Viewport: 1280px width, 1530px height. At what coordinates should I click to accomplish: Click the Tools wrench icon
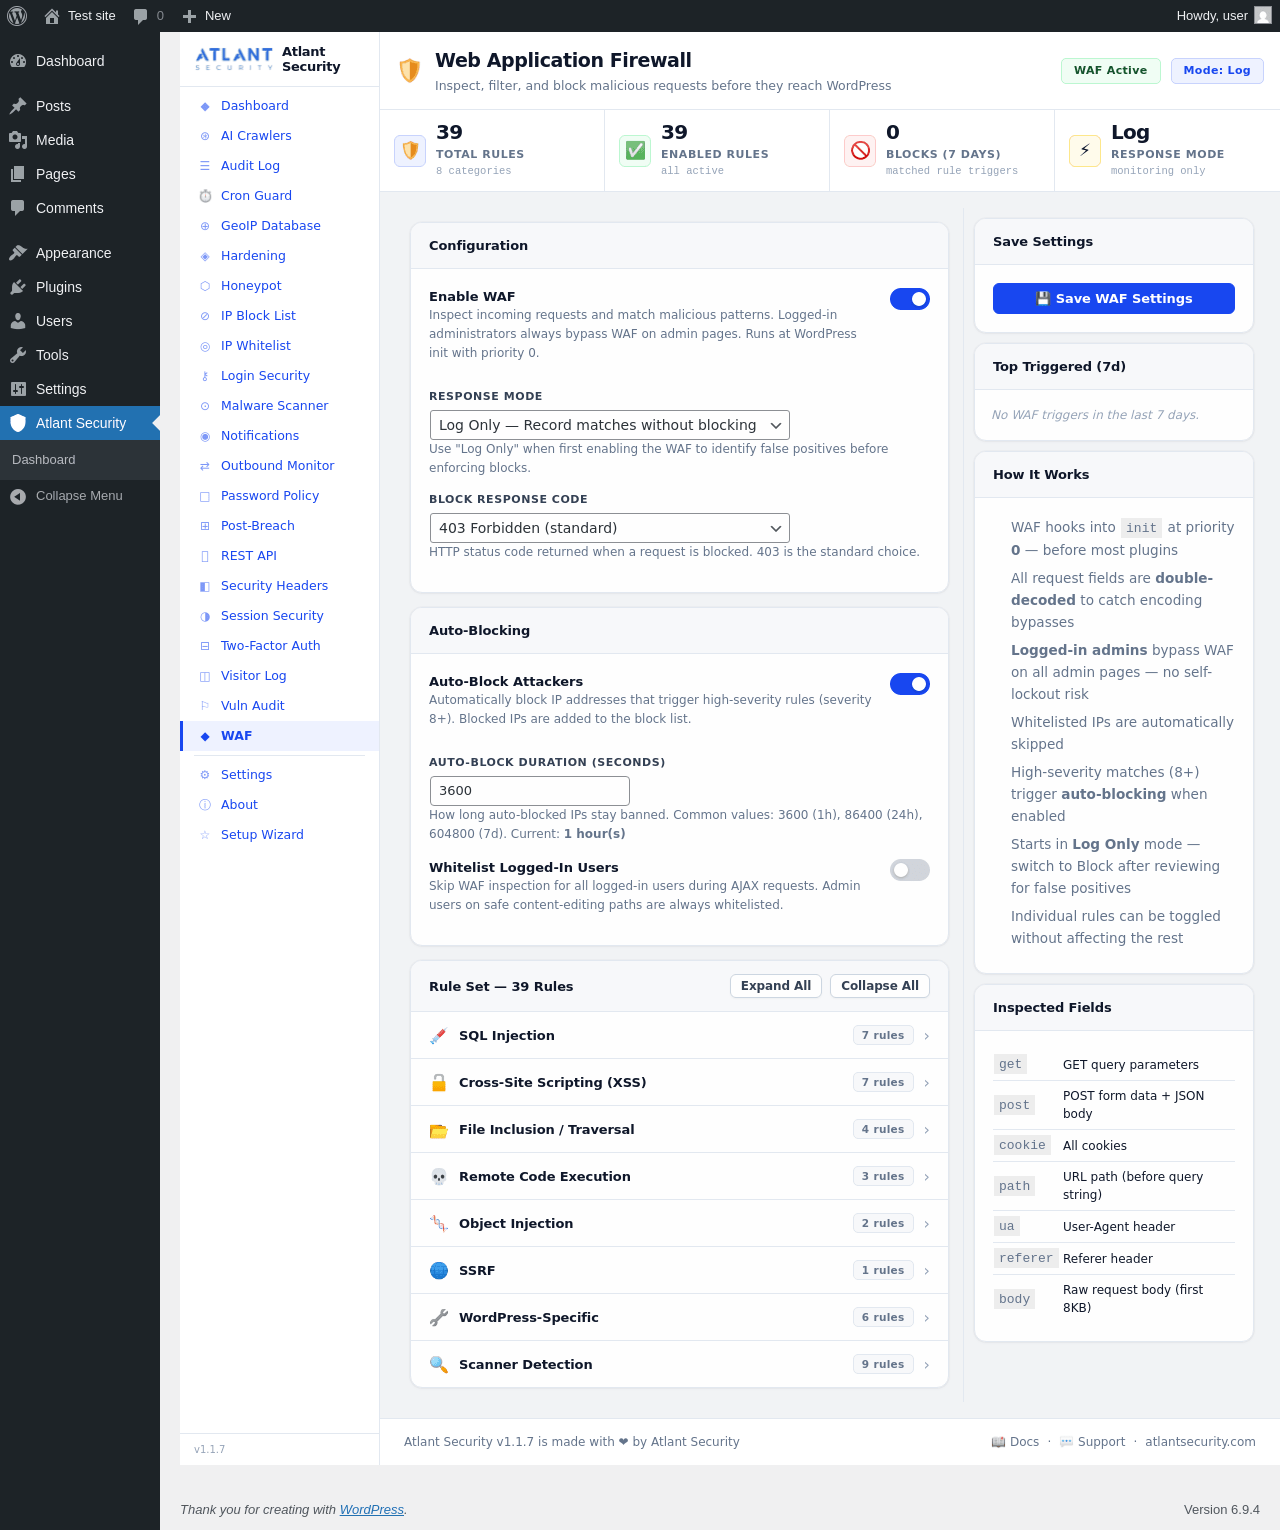pos(18,355)
